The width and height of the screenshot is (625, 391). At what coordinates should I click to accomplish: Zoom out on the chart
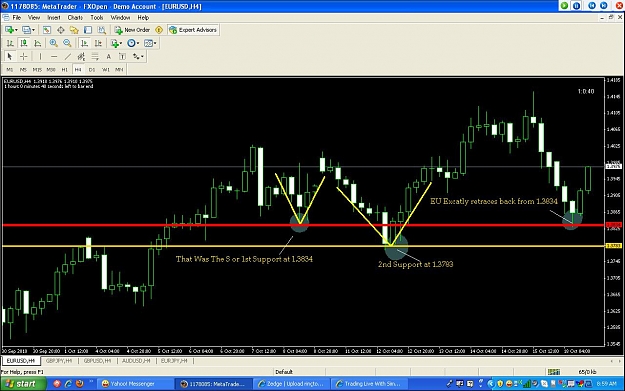67,43
